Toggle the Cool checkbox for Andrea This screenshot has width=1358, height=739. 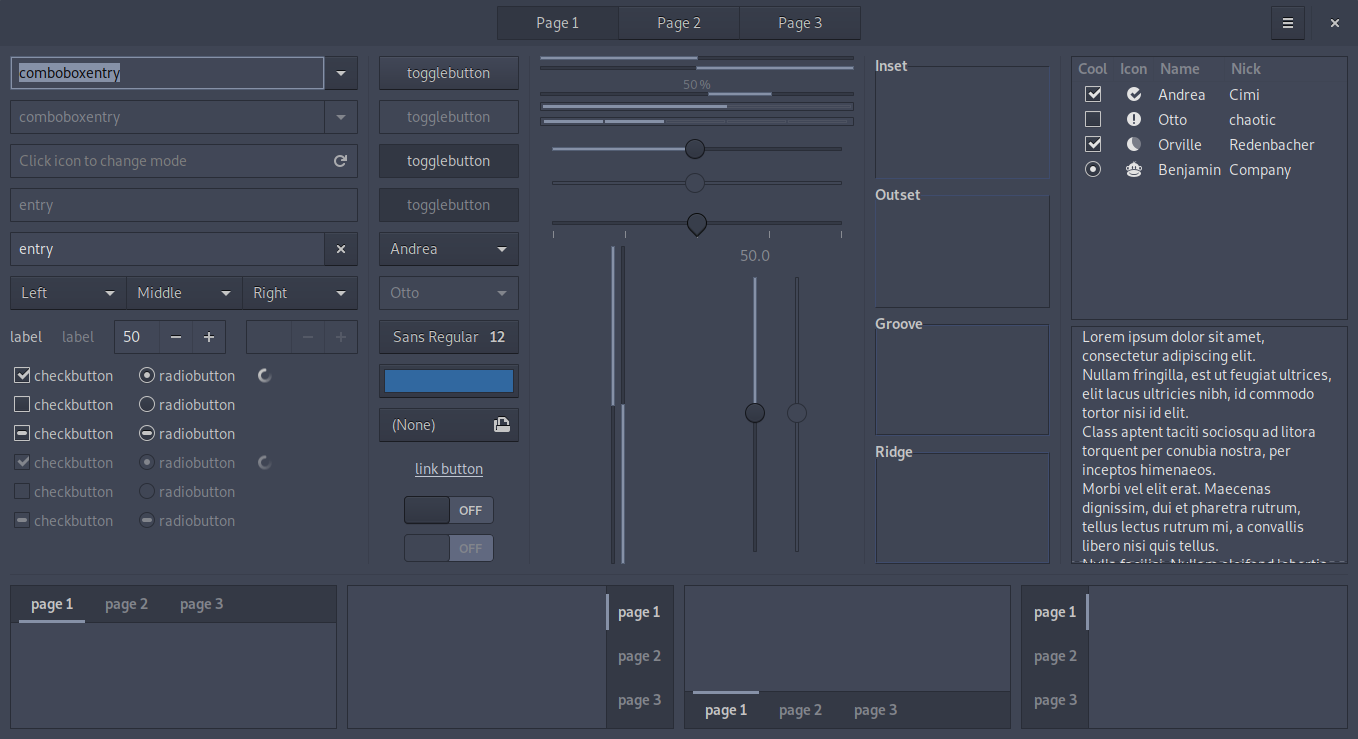click(x=1093, y=95)
